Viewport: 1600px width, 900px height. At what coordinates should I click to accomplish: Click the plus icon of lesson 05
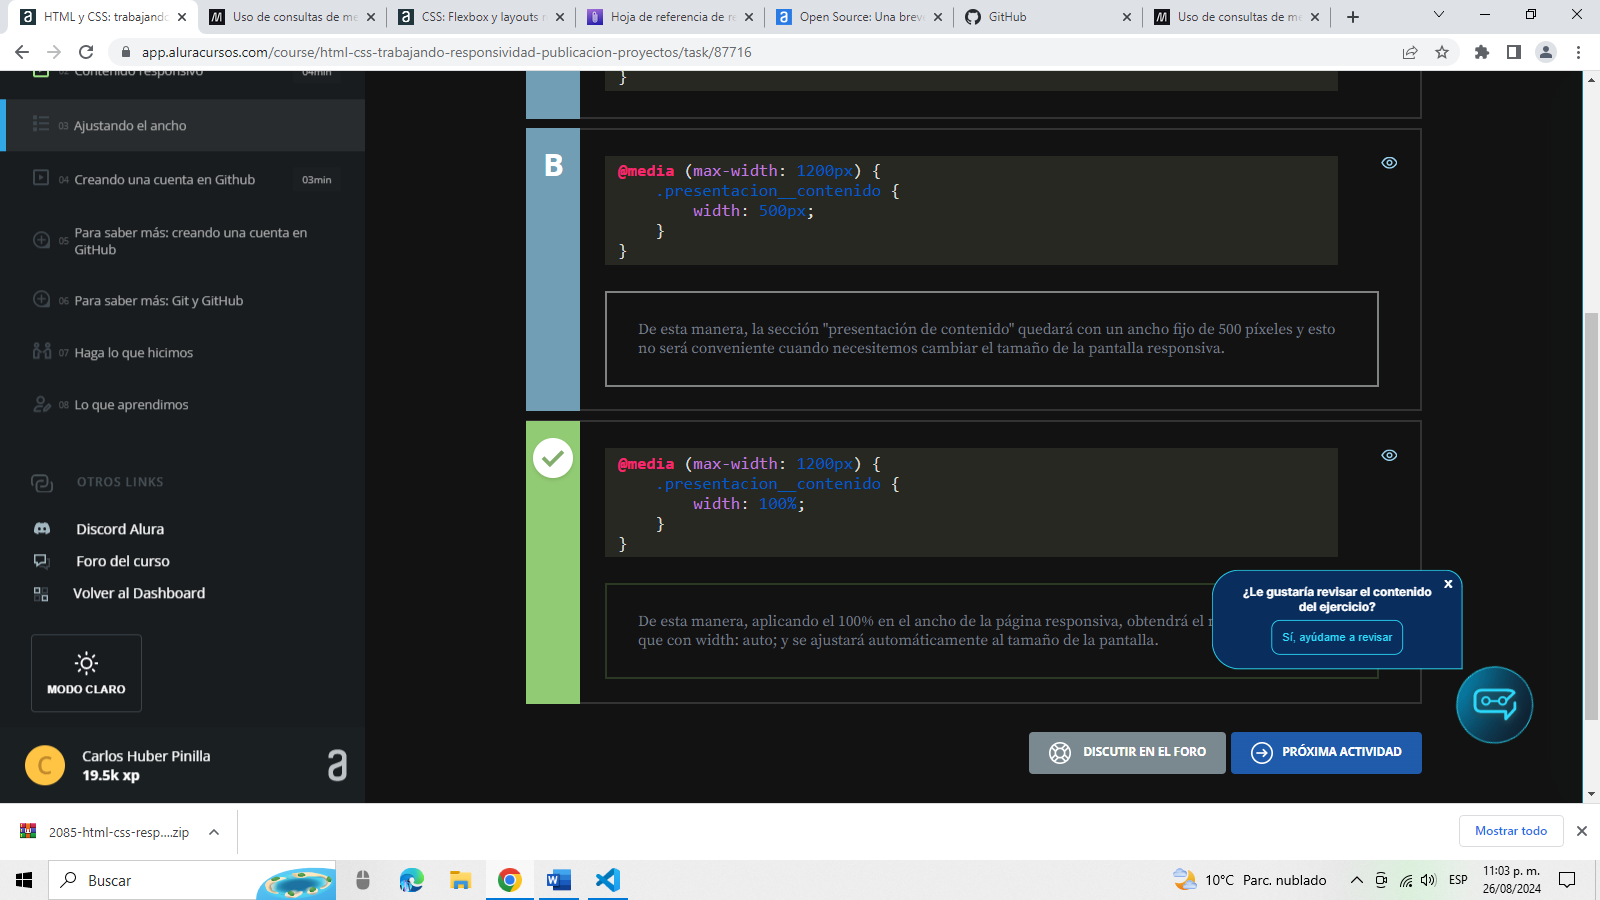click(x=41, y=240)
